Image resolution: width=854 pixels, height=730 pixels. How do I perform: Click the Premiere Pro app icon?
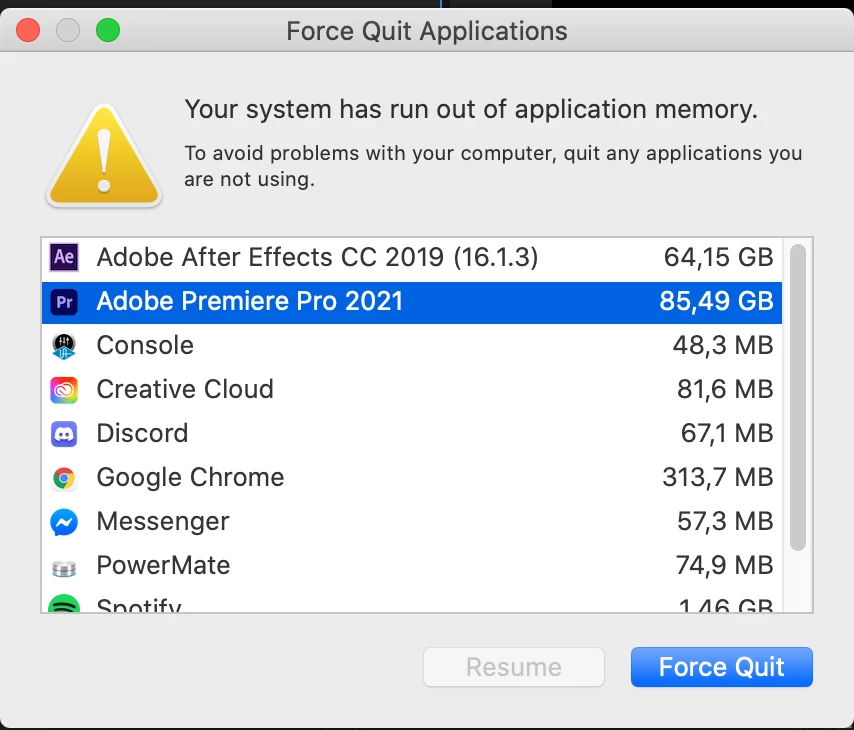point(64,302)
